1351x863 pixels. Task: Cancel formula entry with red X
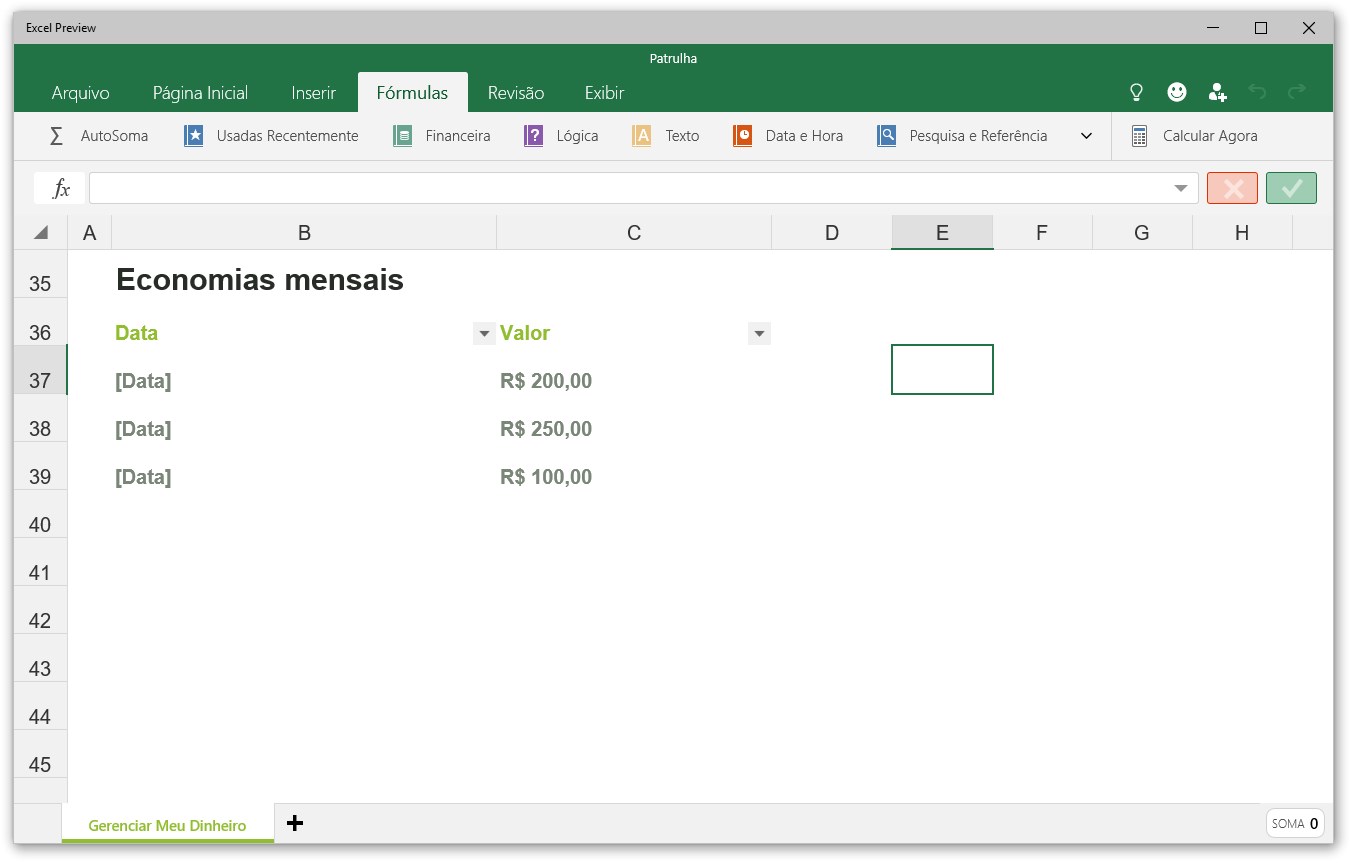[x=1232, y=188]
